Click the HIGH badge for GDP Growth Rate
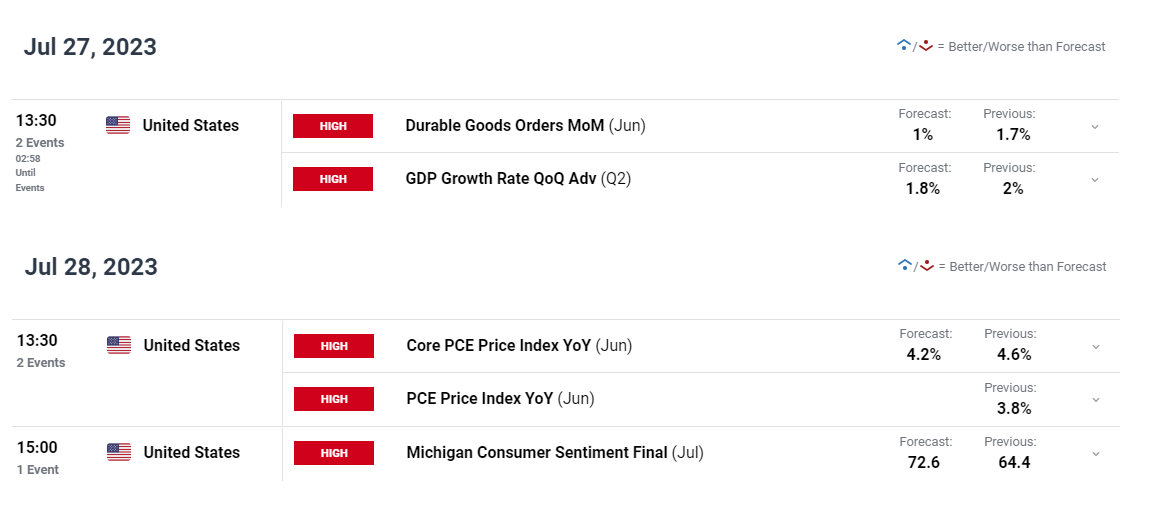This screenshot has width=1153, height=527. tap(333, 179)
